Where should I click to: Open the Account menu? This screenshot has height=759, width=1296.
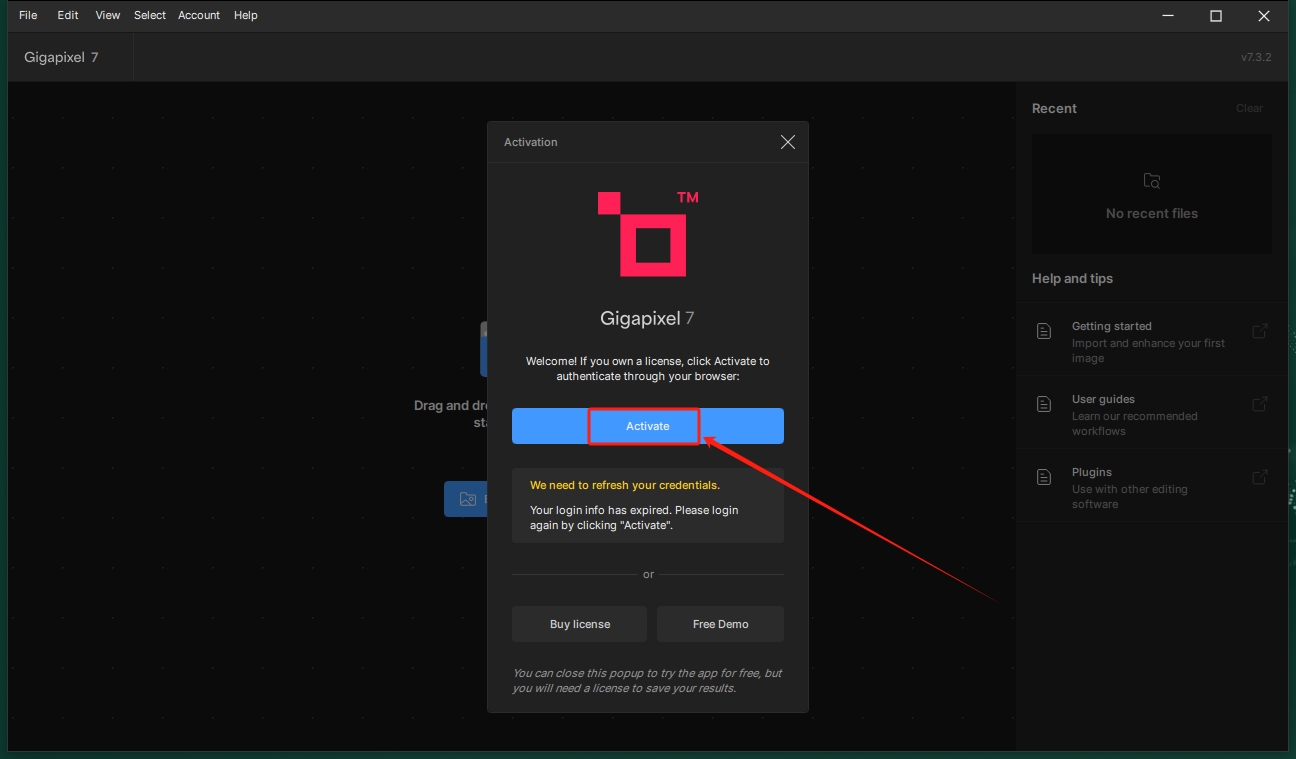[199, 15]
